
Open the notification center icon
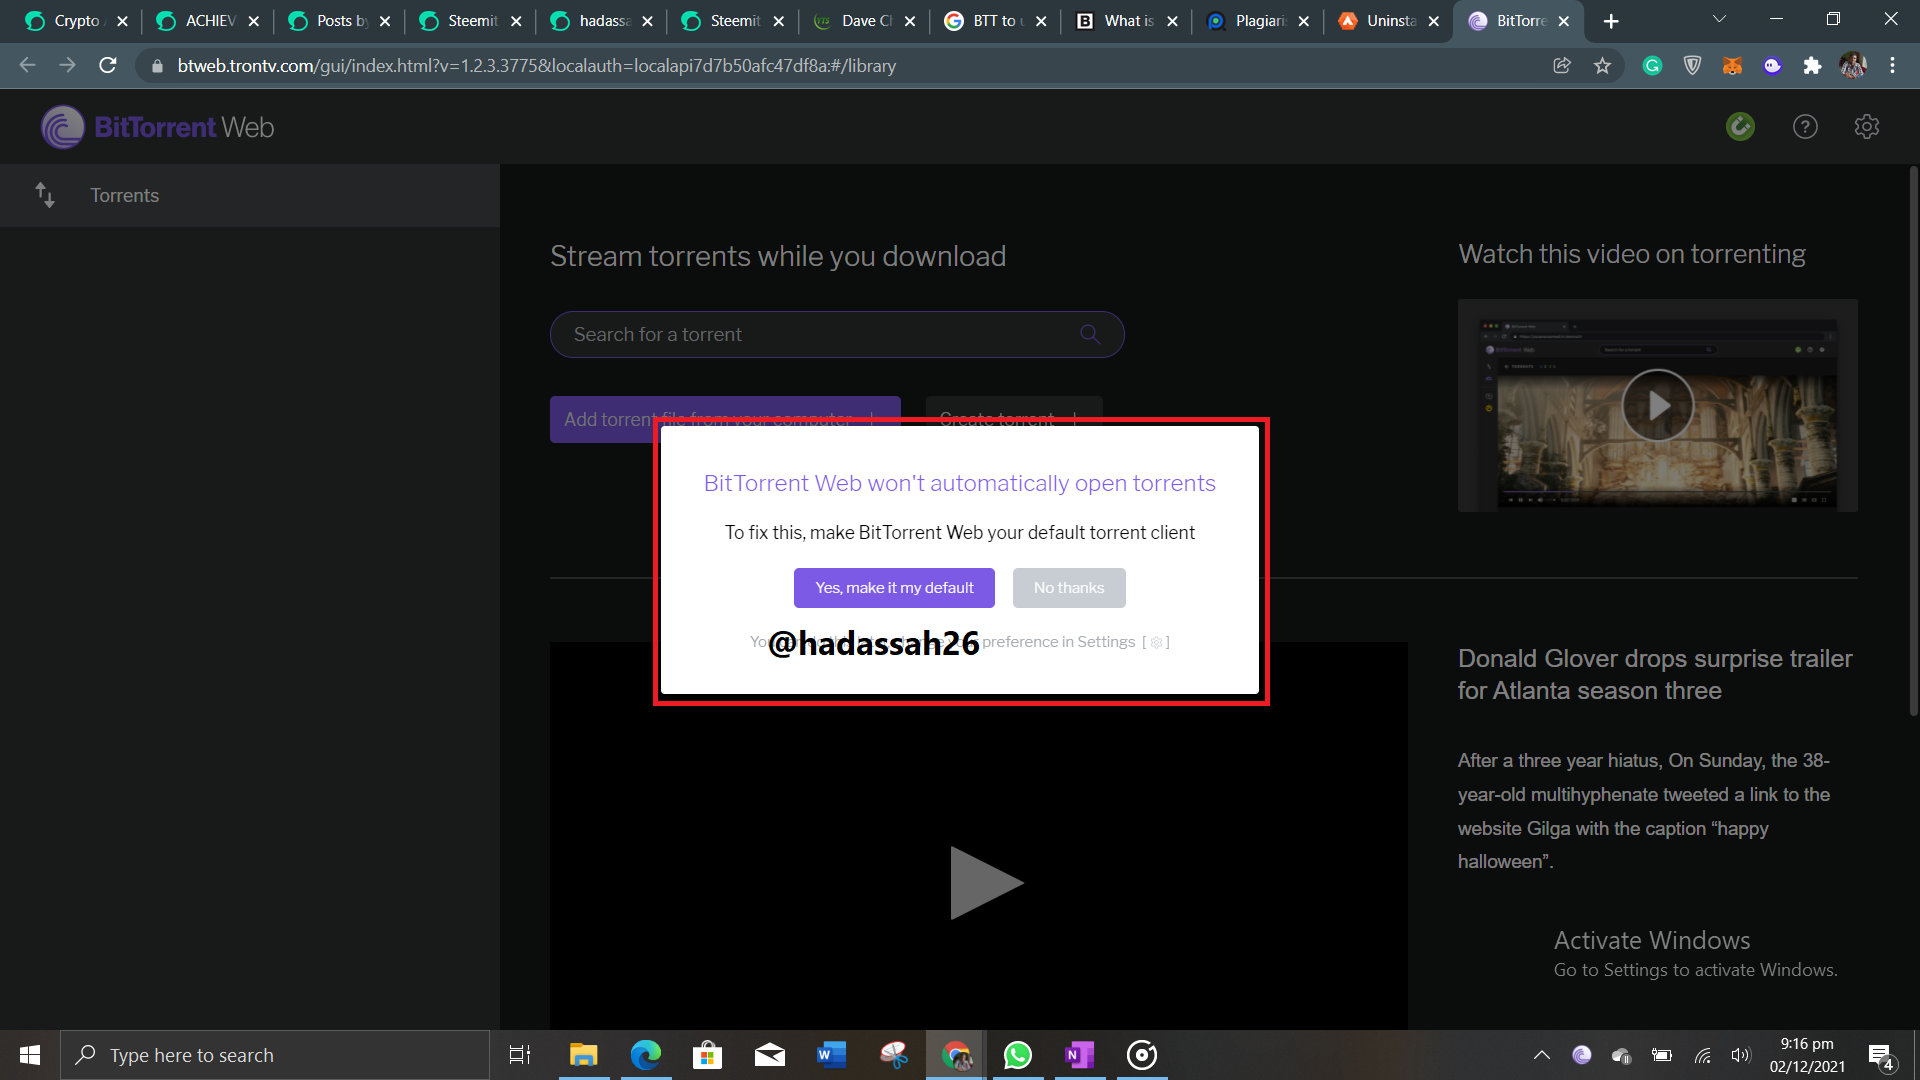click(x=1881, y=1056)
